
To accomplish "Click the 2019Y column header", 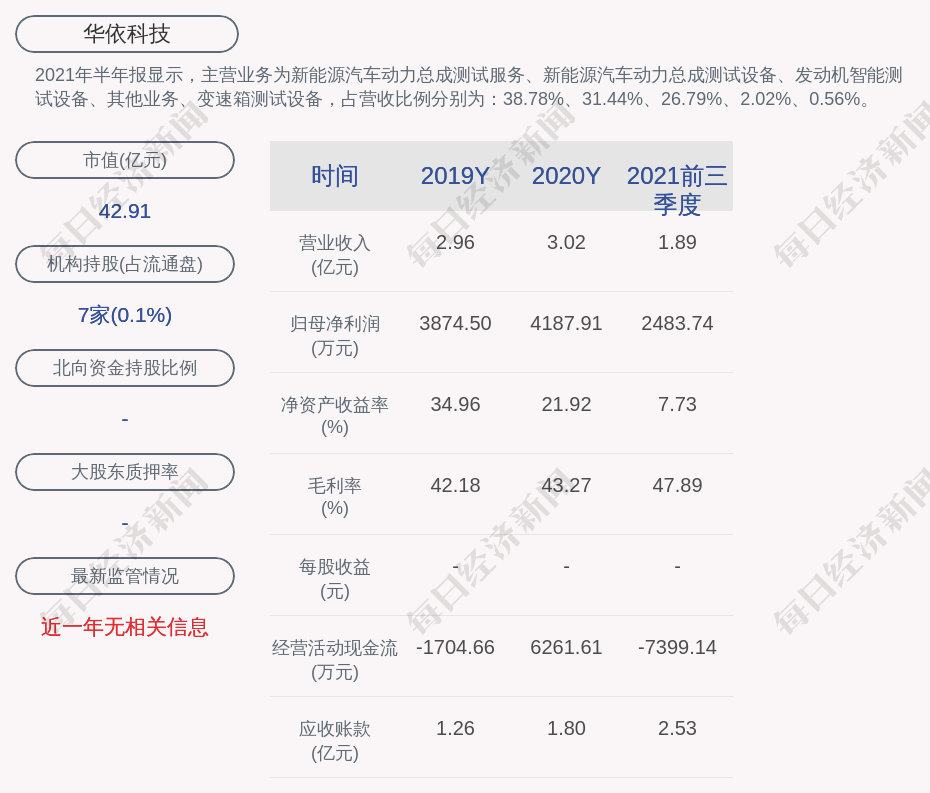I will 455,176.
